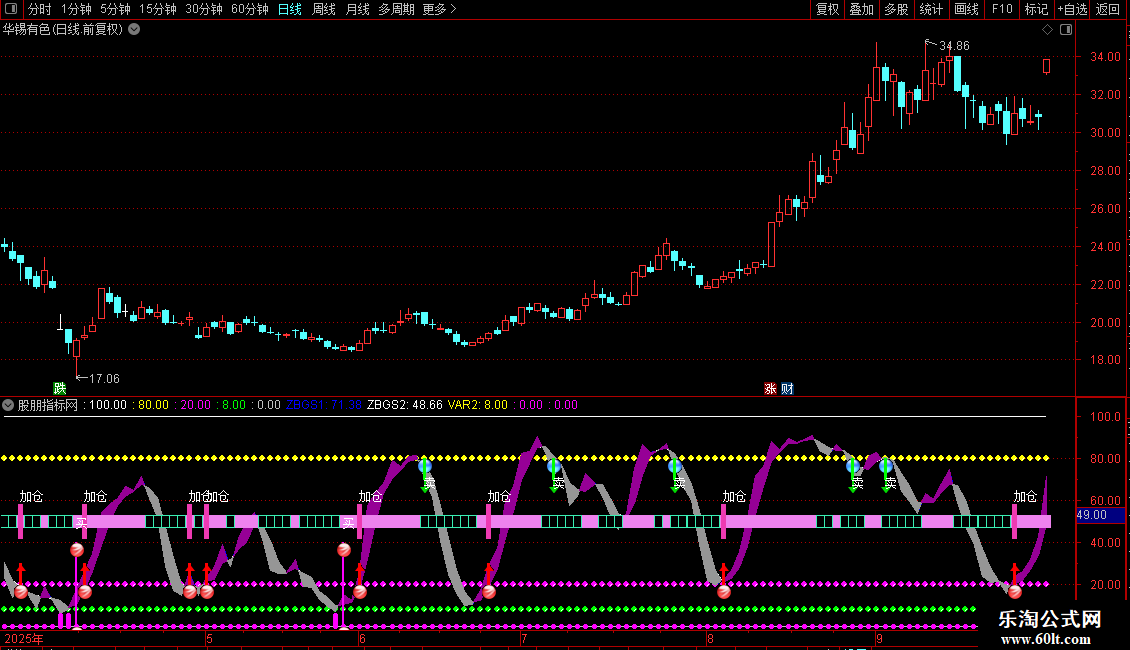Click the 复权 button
The height and width of the screenshot is (650, 1130).
pyautogui.click(x=827, y=9)
